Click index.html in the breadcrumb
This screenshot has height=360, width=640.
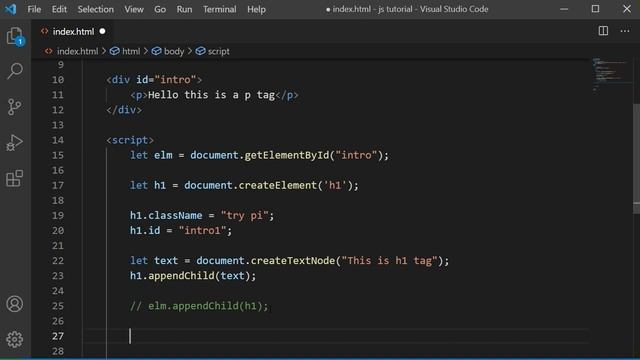click(x=77, y=51)
